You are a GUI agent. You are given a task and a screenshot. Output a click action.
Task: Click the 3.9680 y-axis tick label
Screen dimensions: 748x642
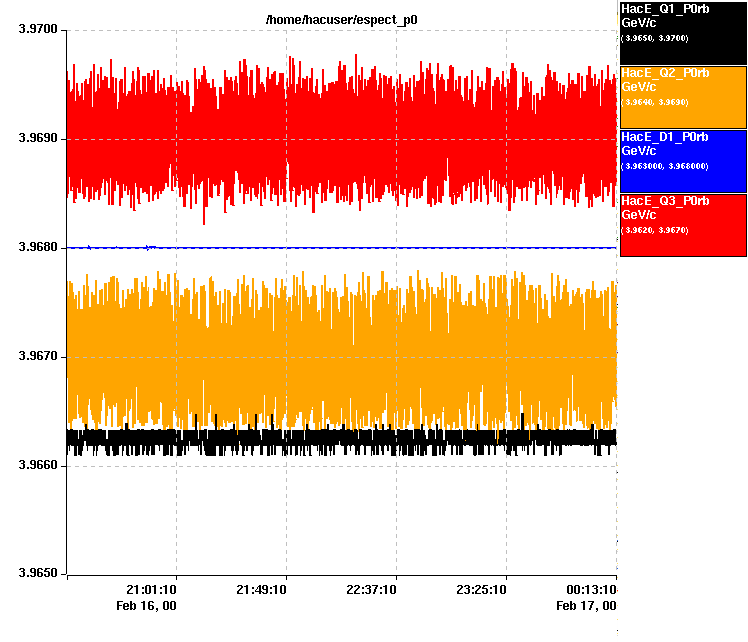(x=38, y=247)
